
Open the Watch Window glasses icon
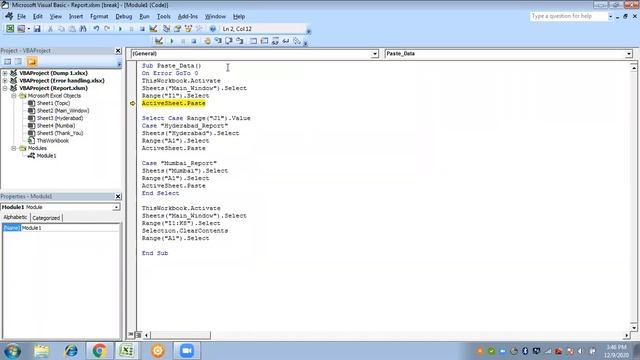point(275,41)
